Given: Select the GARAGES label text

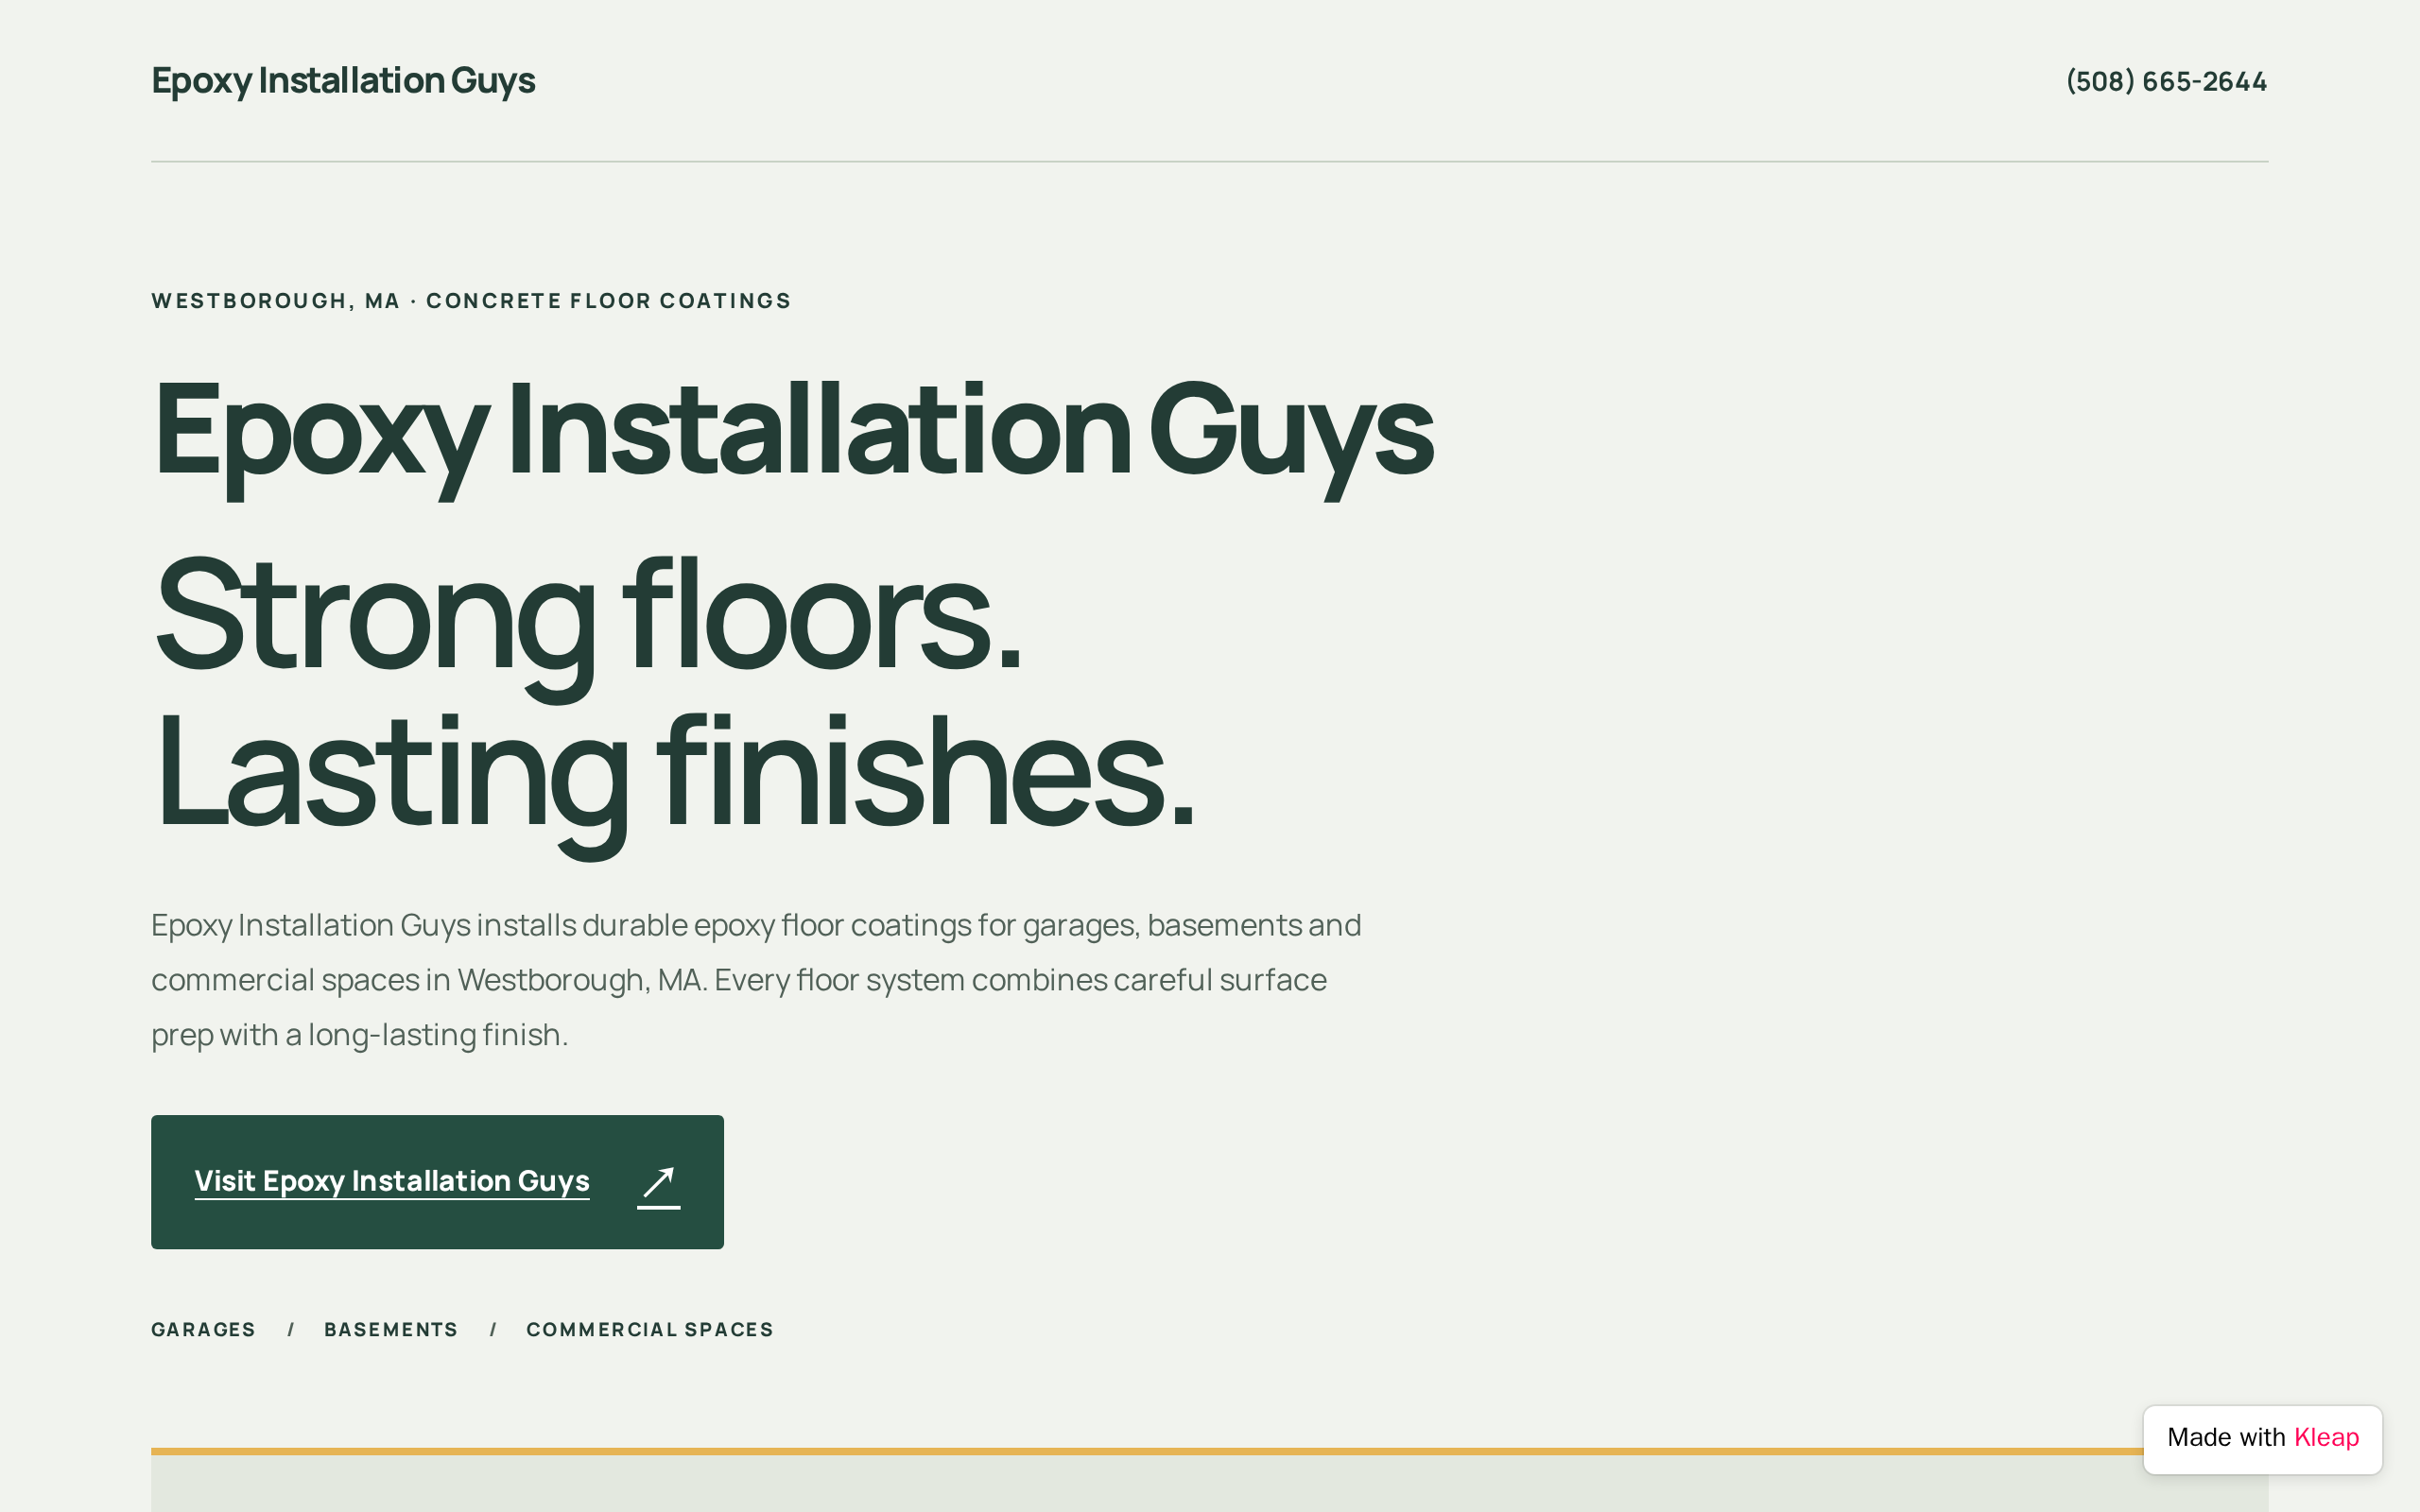Looking at the screenshot, I should pos(203,1329).
